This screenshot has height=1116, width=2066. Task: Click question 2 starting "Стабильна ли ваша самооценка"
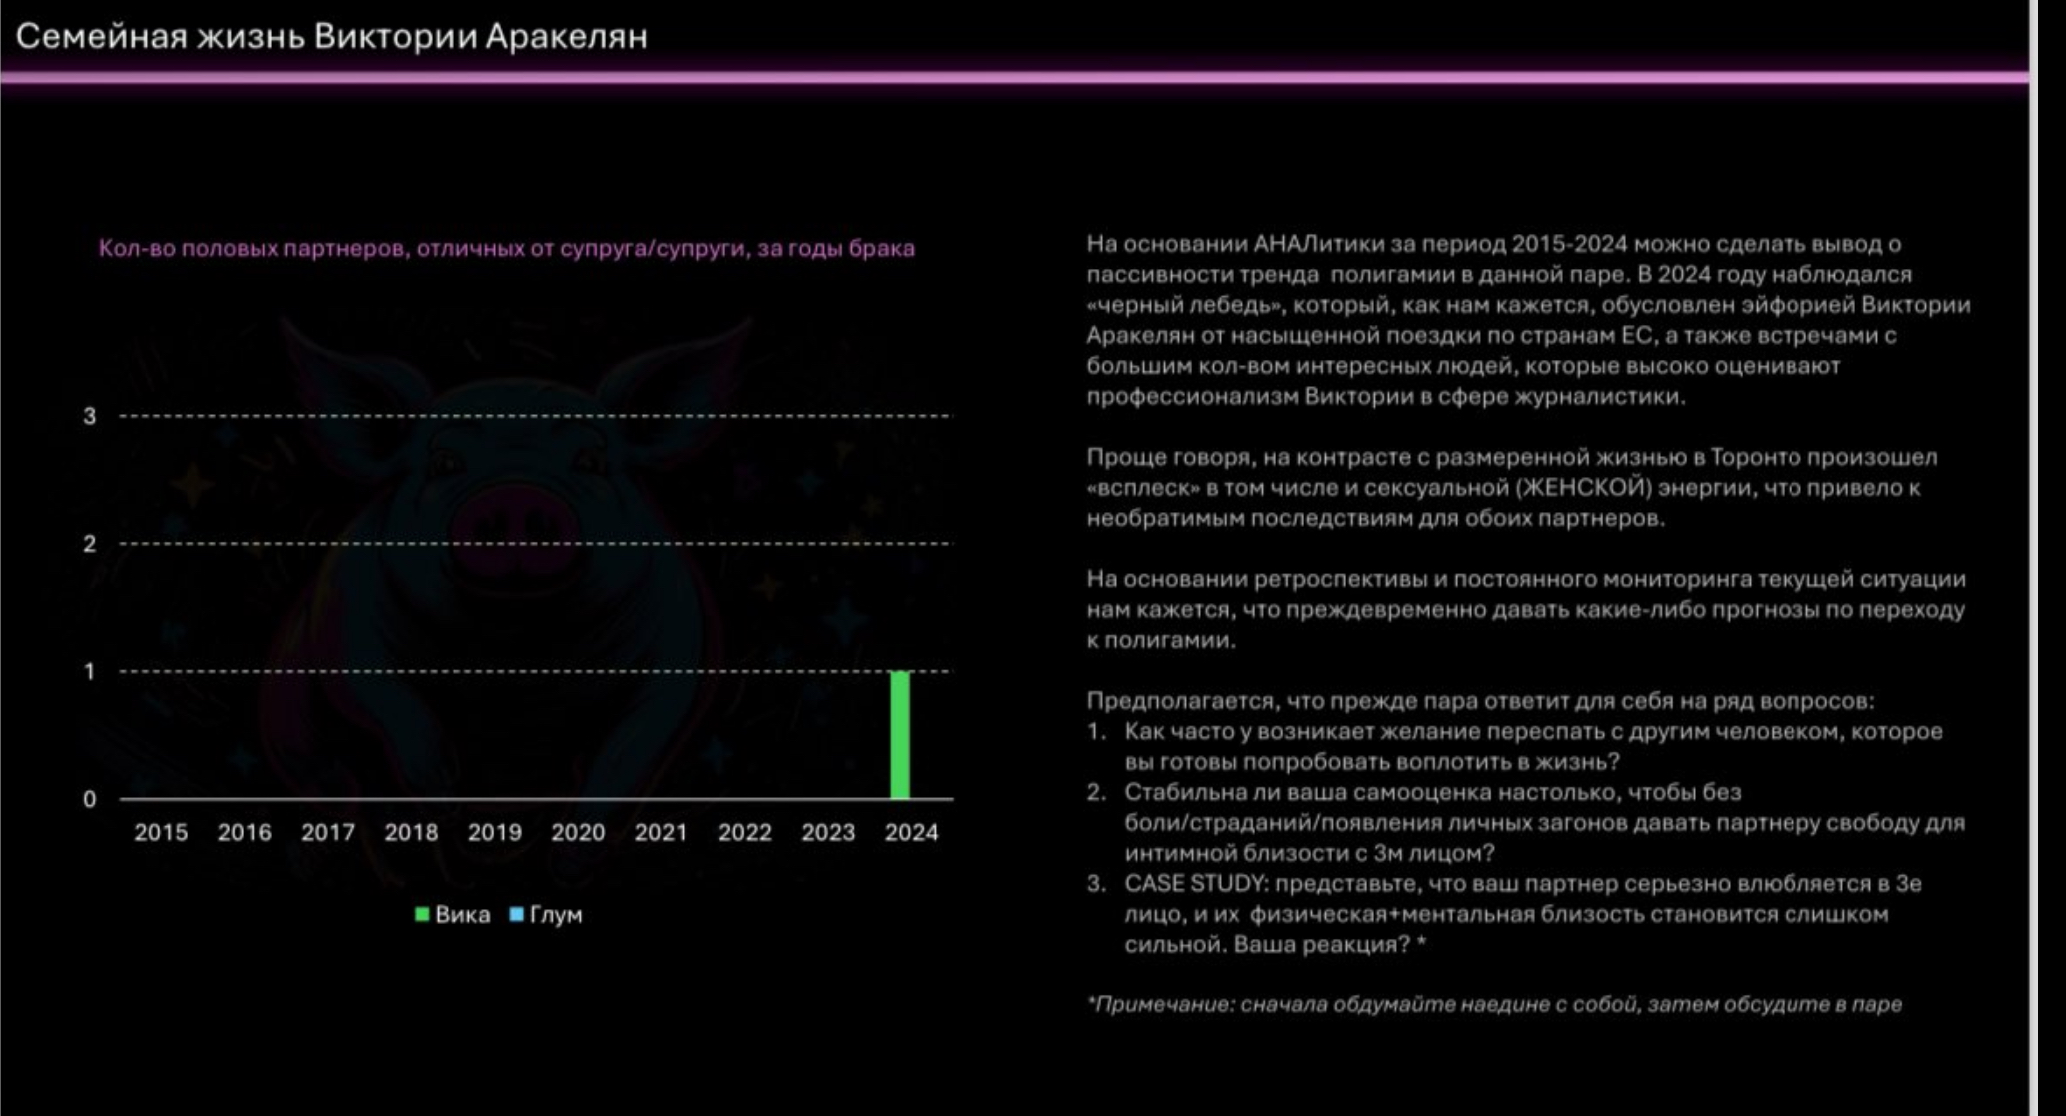click(x=1527, y=823)
